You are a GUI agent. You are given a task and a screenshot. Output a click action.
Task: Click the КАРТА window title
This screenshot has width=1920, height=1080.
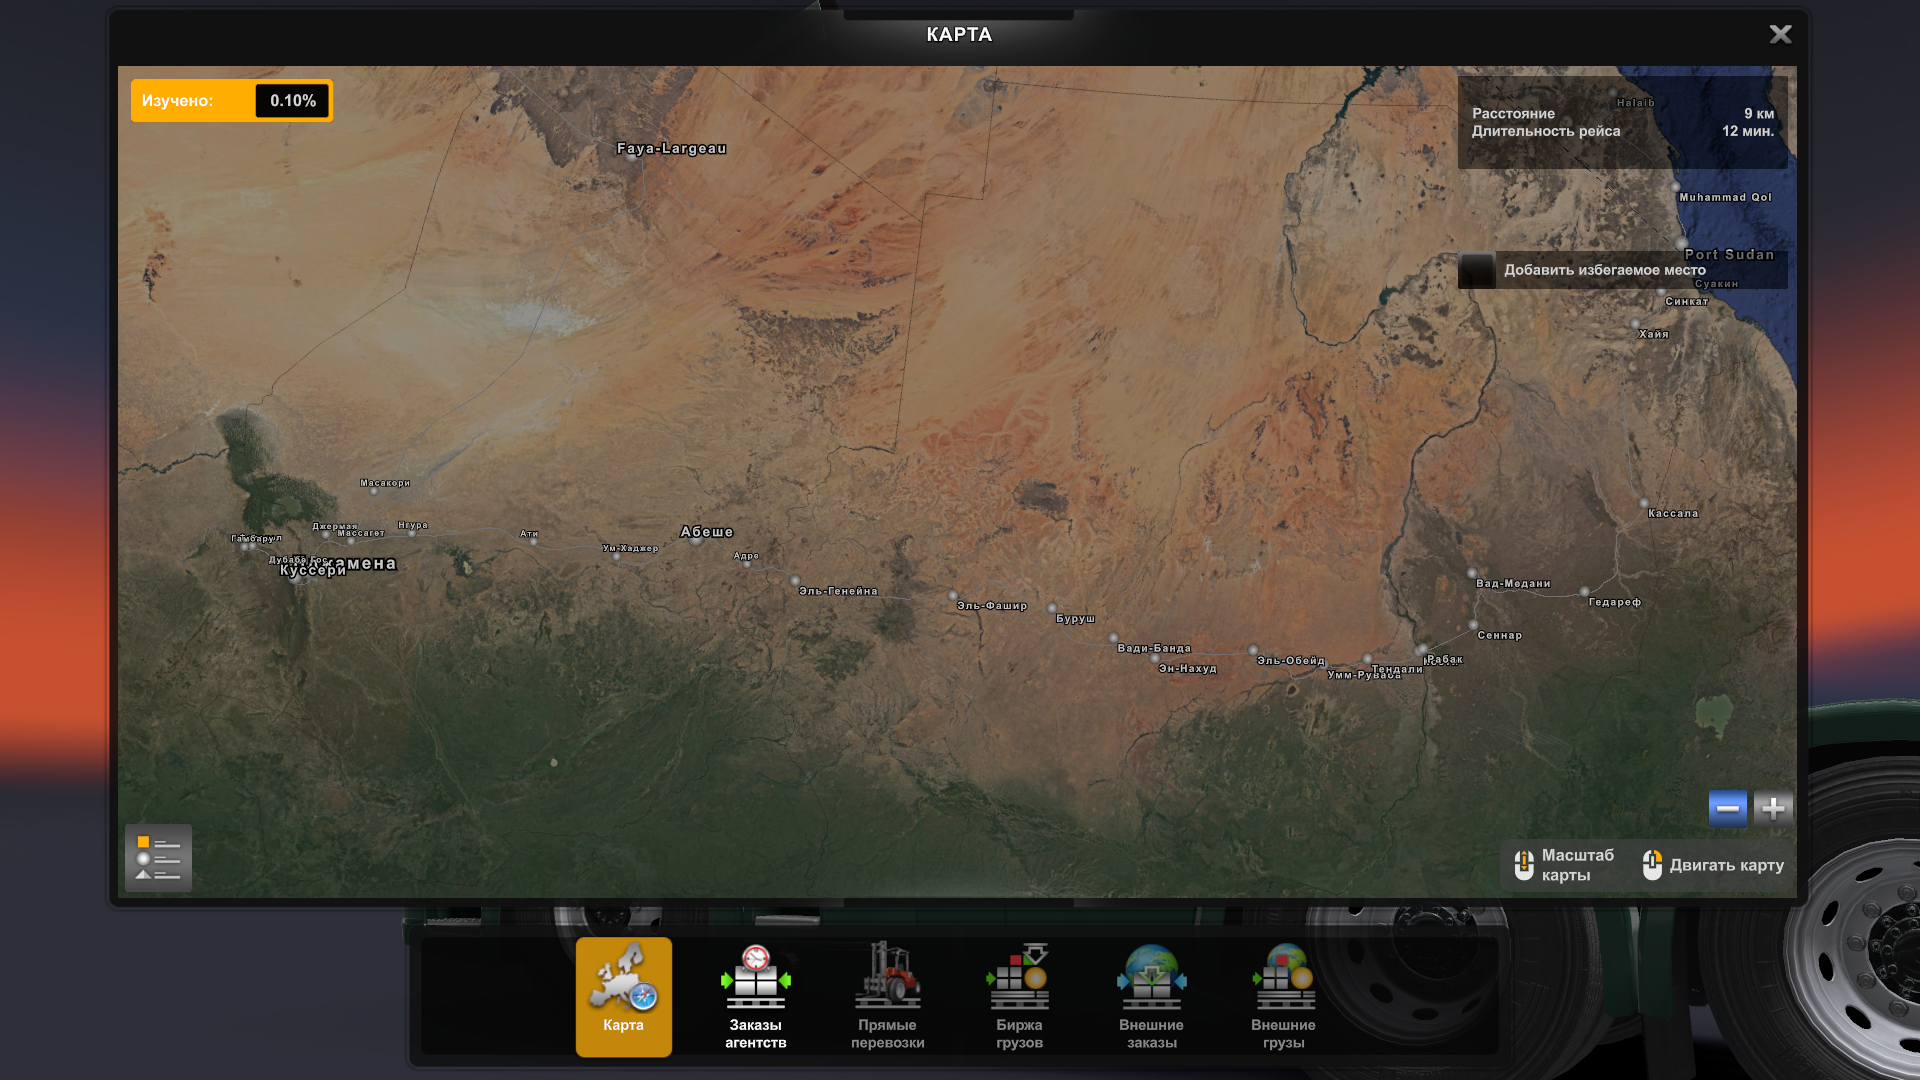tap(959, 34)
